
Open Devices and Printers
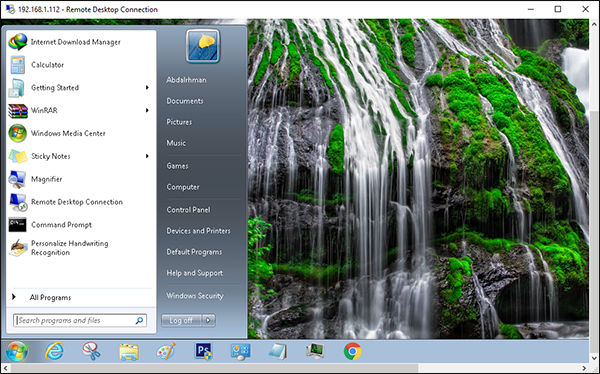tap(198, 231)
